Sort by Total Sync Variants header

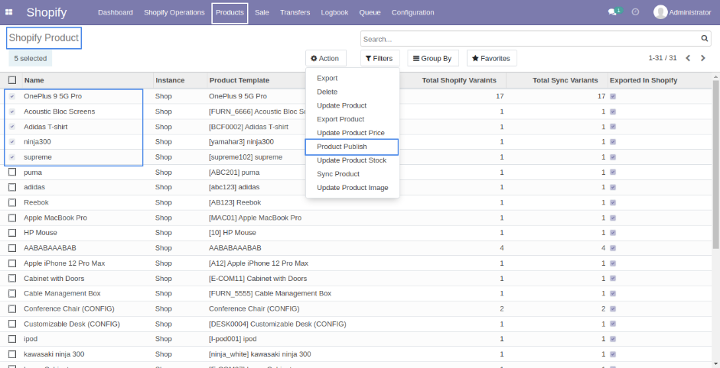click(x=565, y=80)
